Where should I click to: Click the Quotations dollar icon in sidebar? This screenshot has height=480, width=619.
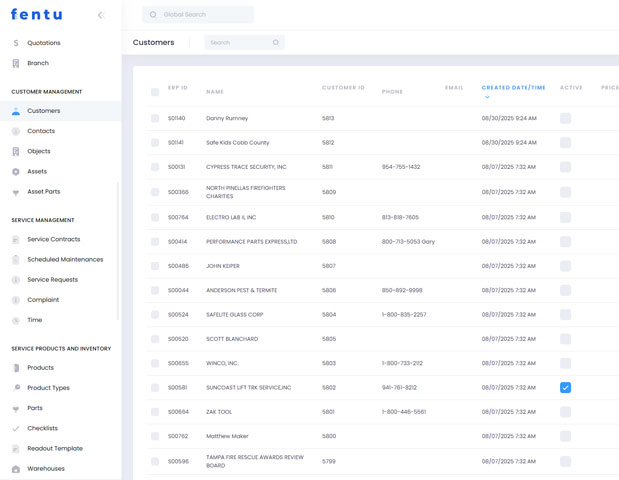pos(16,43)
